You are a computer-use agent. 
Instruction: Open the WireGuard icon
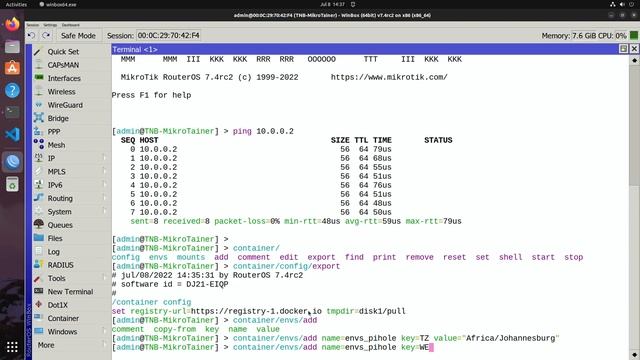click(38, 105)
